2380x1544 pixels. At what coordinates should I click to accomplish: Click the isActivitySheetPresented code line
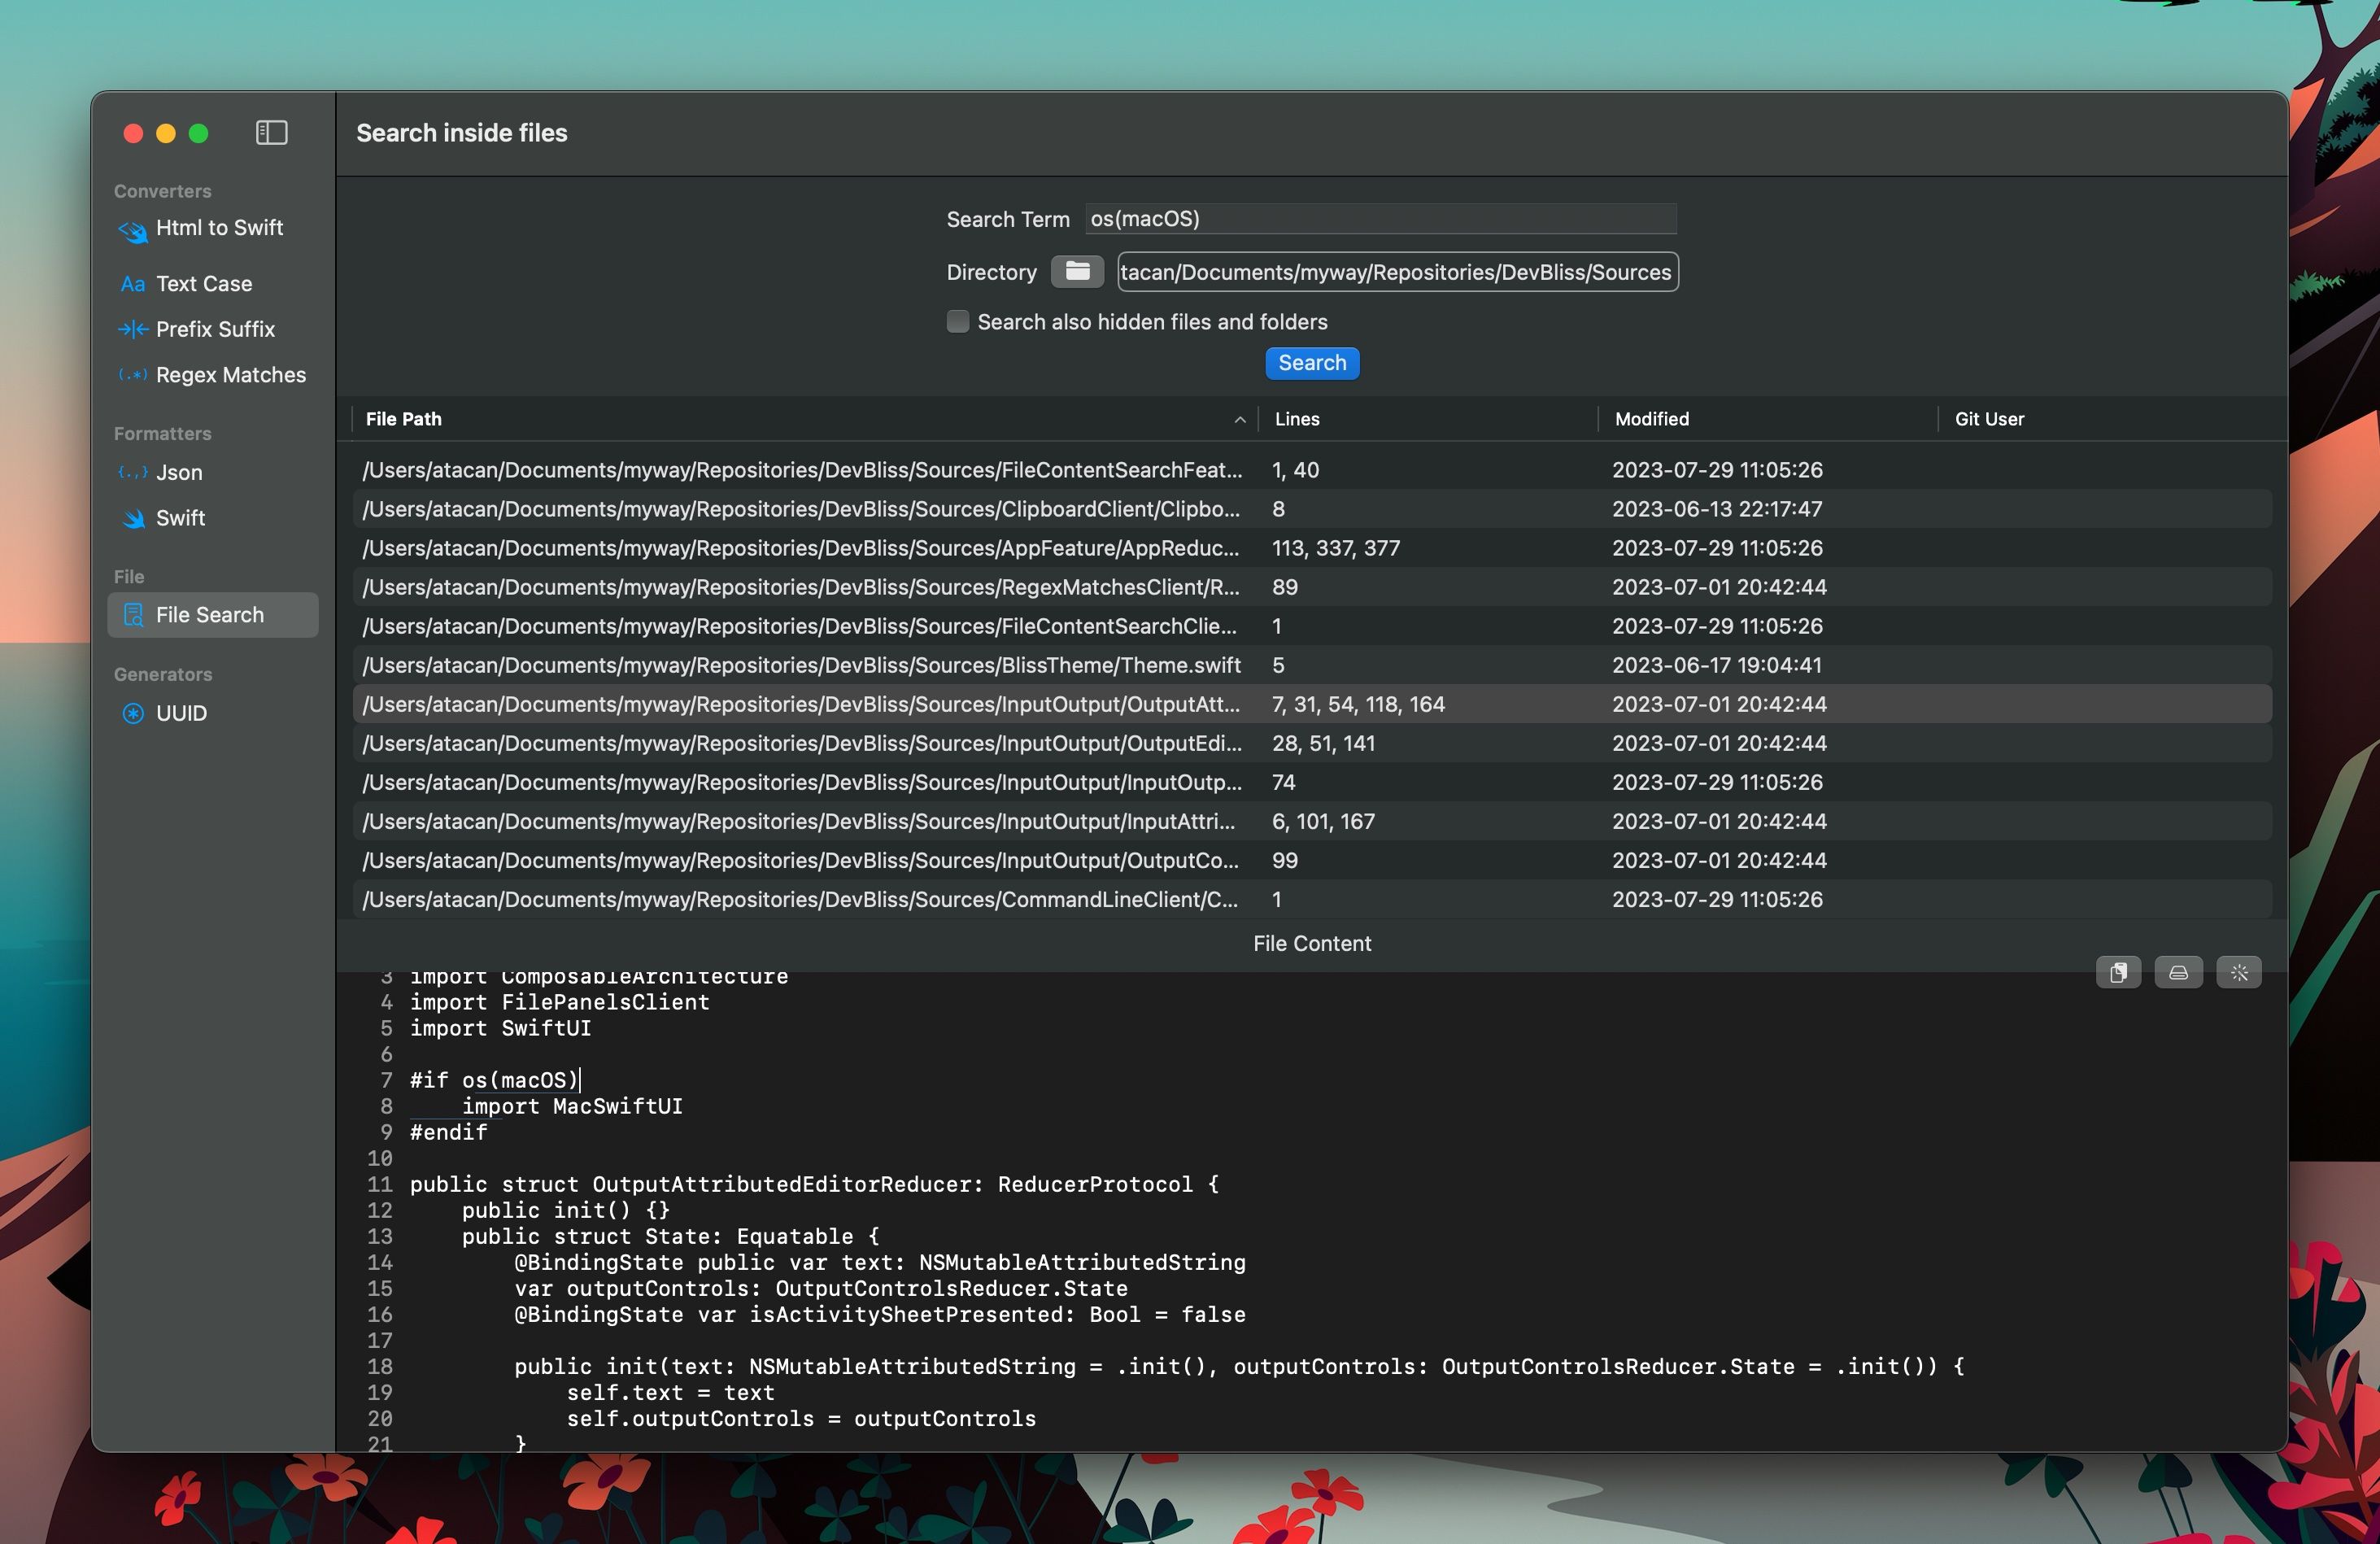pyautogui.click(x=880, y=1314)
